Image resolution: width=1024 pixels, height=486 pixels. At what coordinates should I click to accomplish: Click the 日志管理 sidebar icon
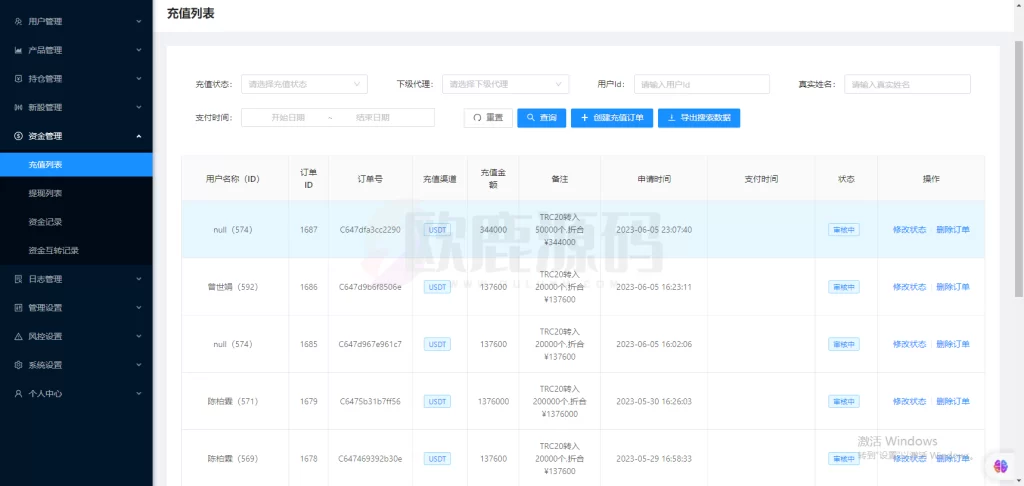(18, 279)
